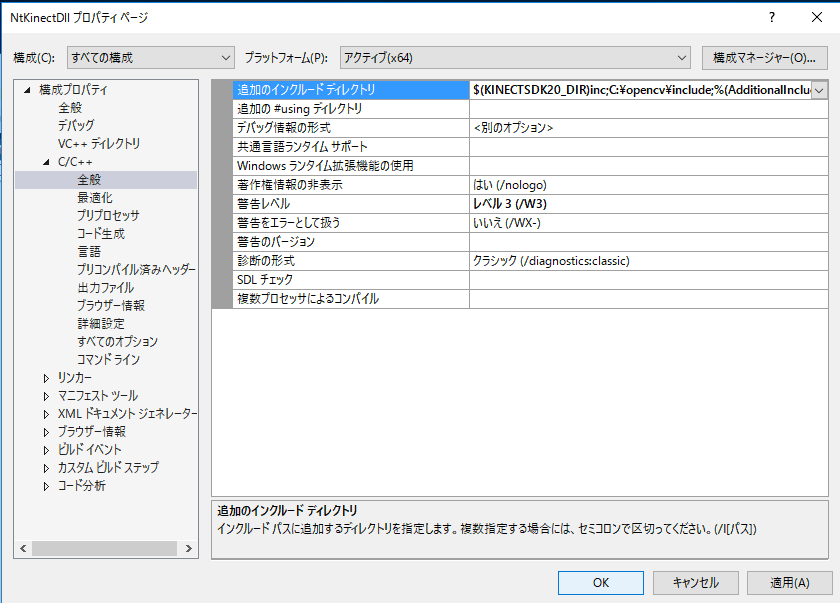Click the 構成マネージャー button
This screenshot has width=840, height=603.
(x=765, y=57)
